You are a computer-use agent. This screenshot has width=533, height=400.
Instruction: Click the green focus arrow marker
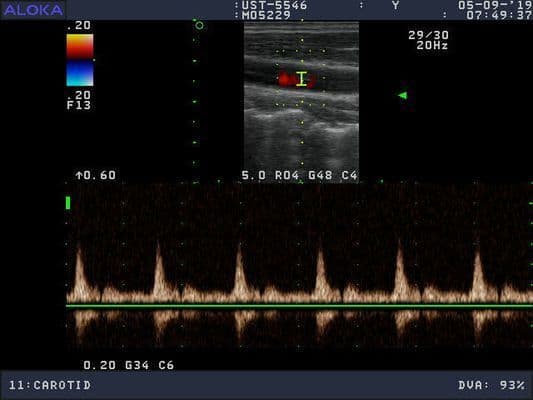pos(403,95)
